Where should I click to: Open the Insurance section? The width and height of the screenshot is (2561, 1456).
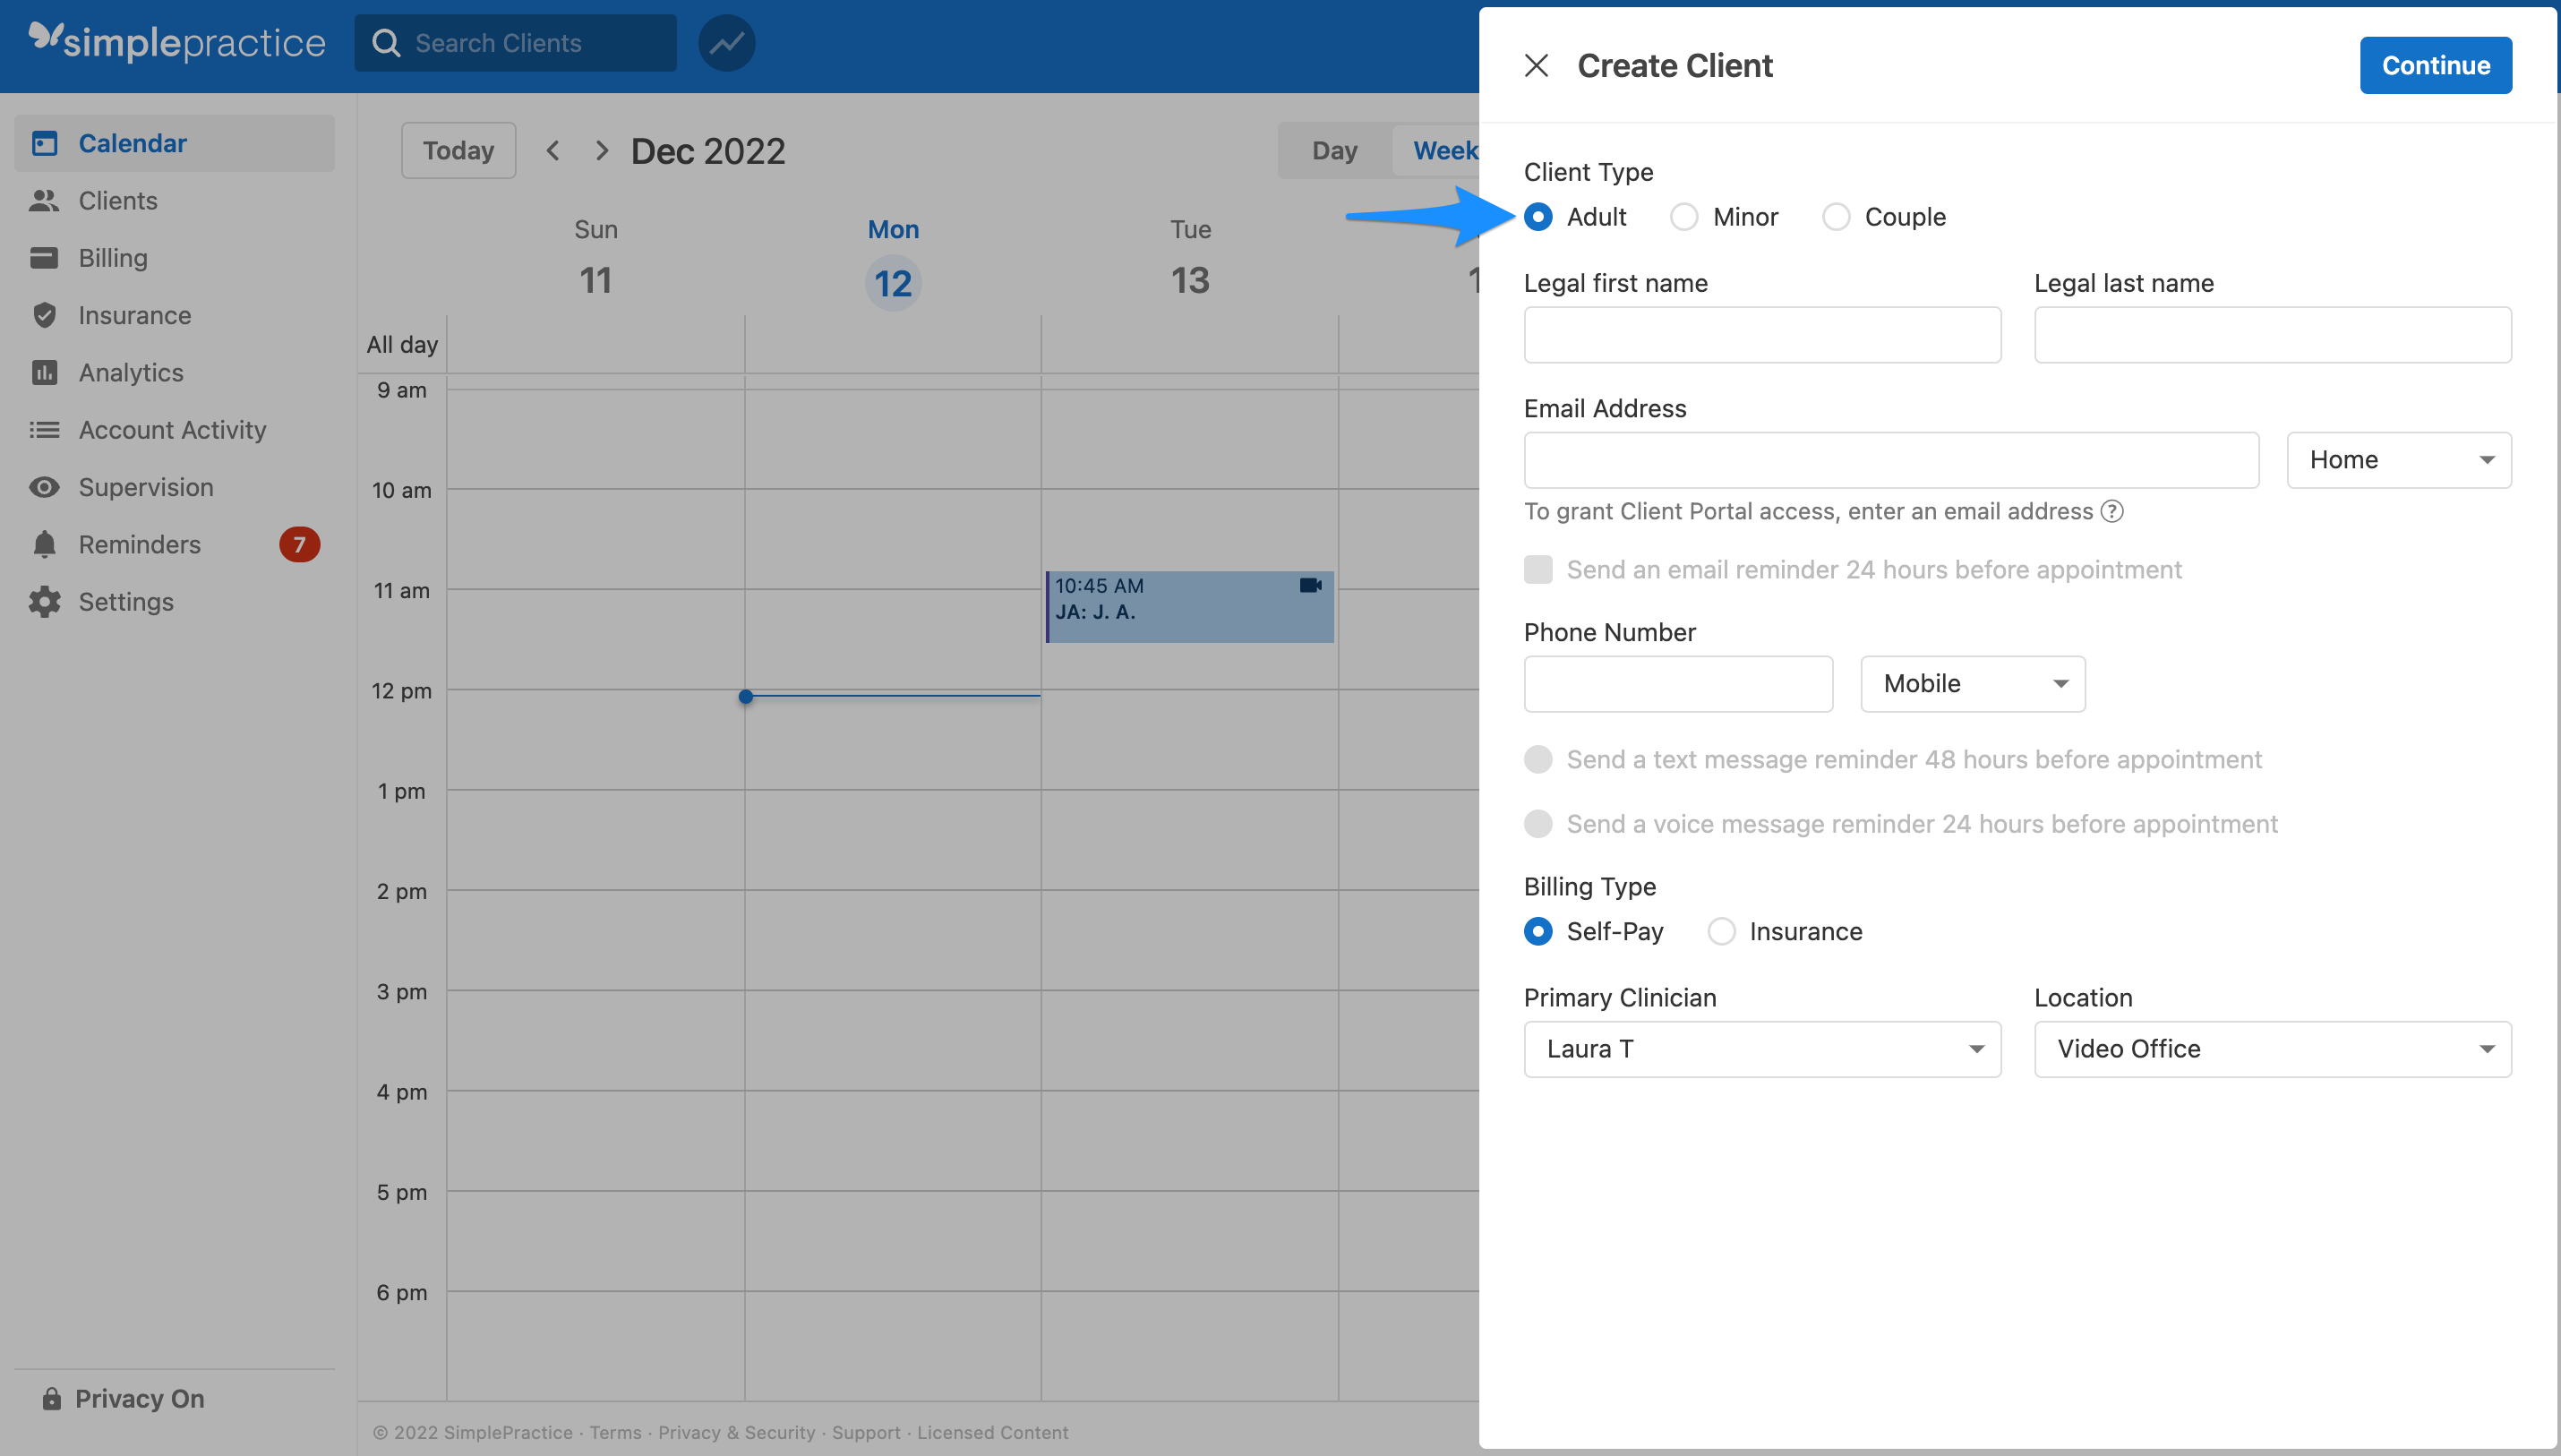pyautogui.click(x=134, y=315)
